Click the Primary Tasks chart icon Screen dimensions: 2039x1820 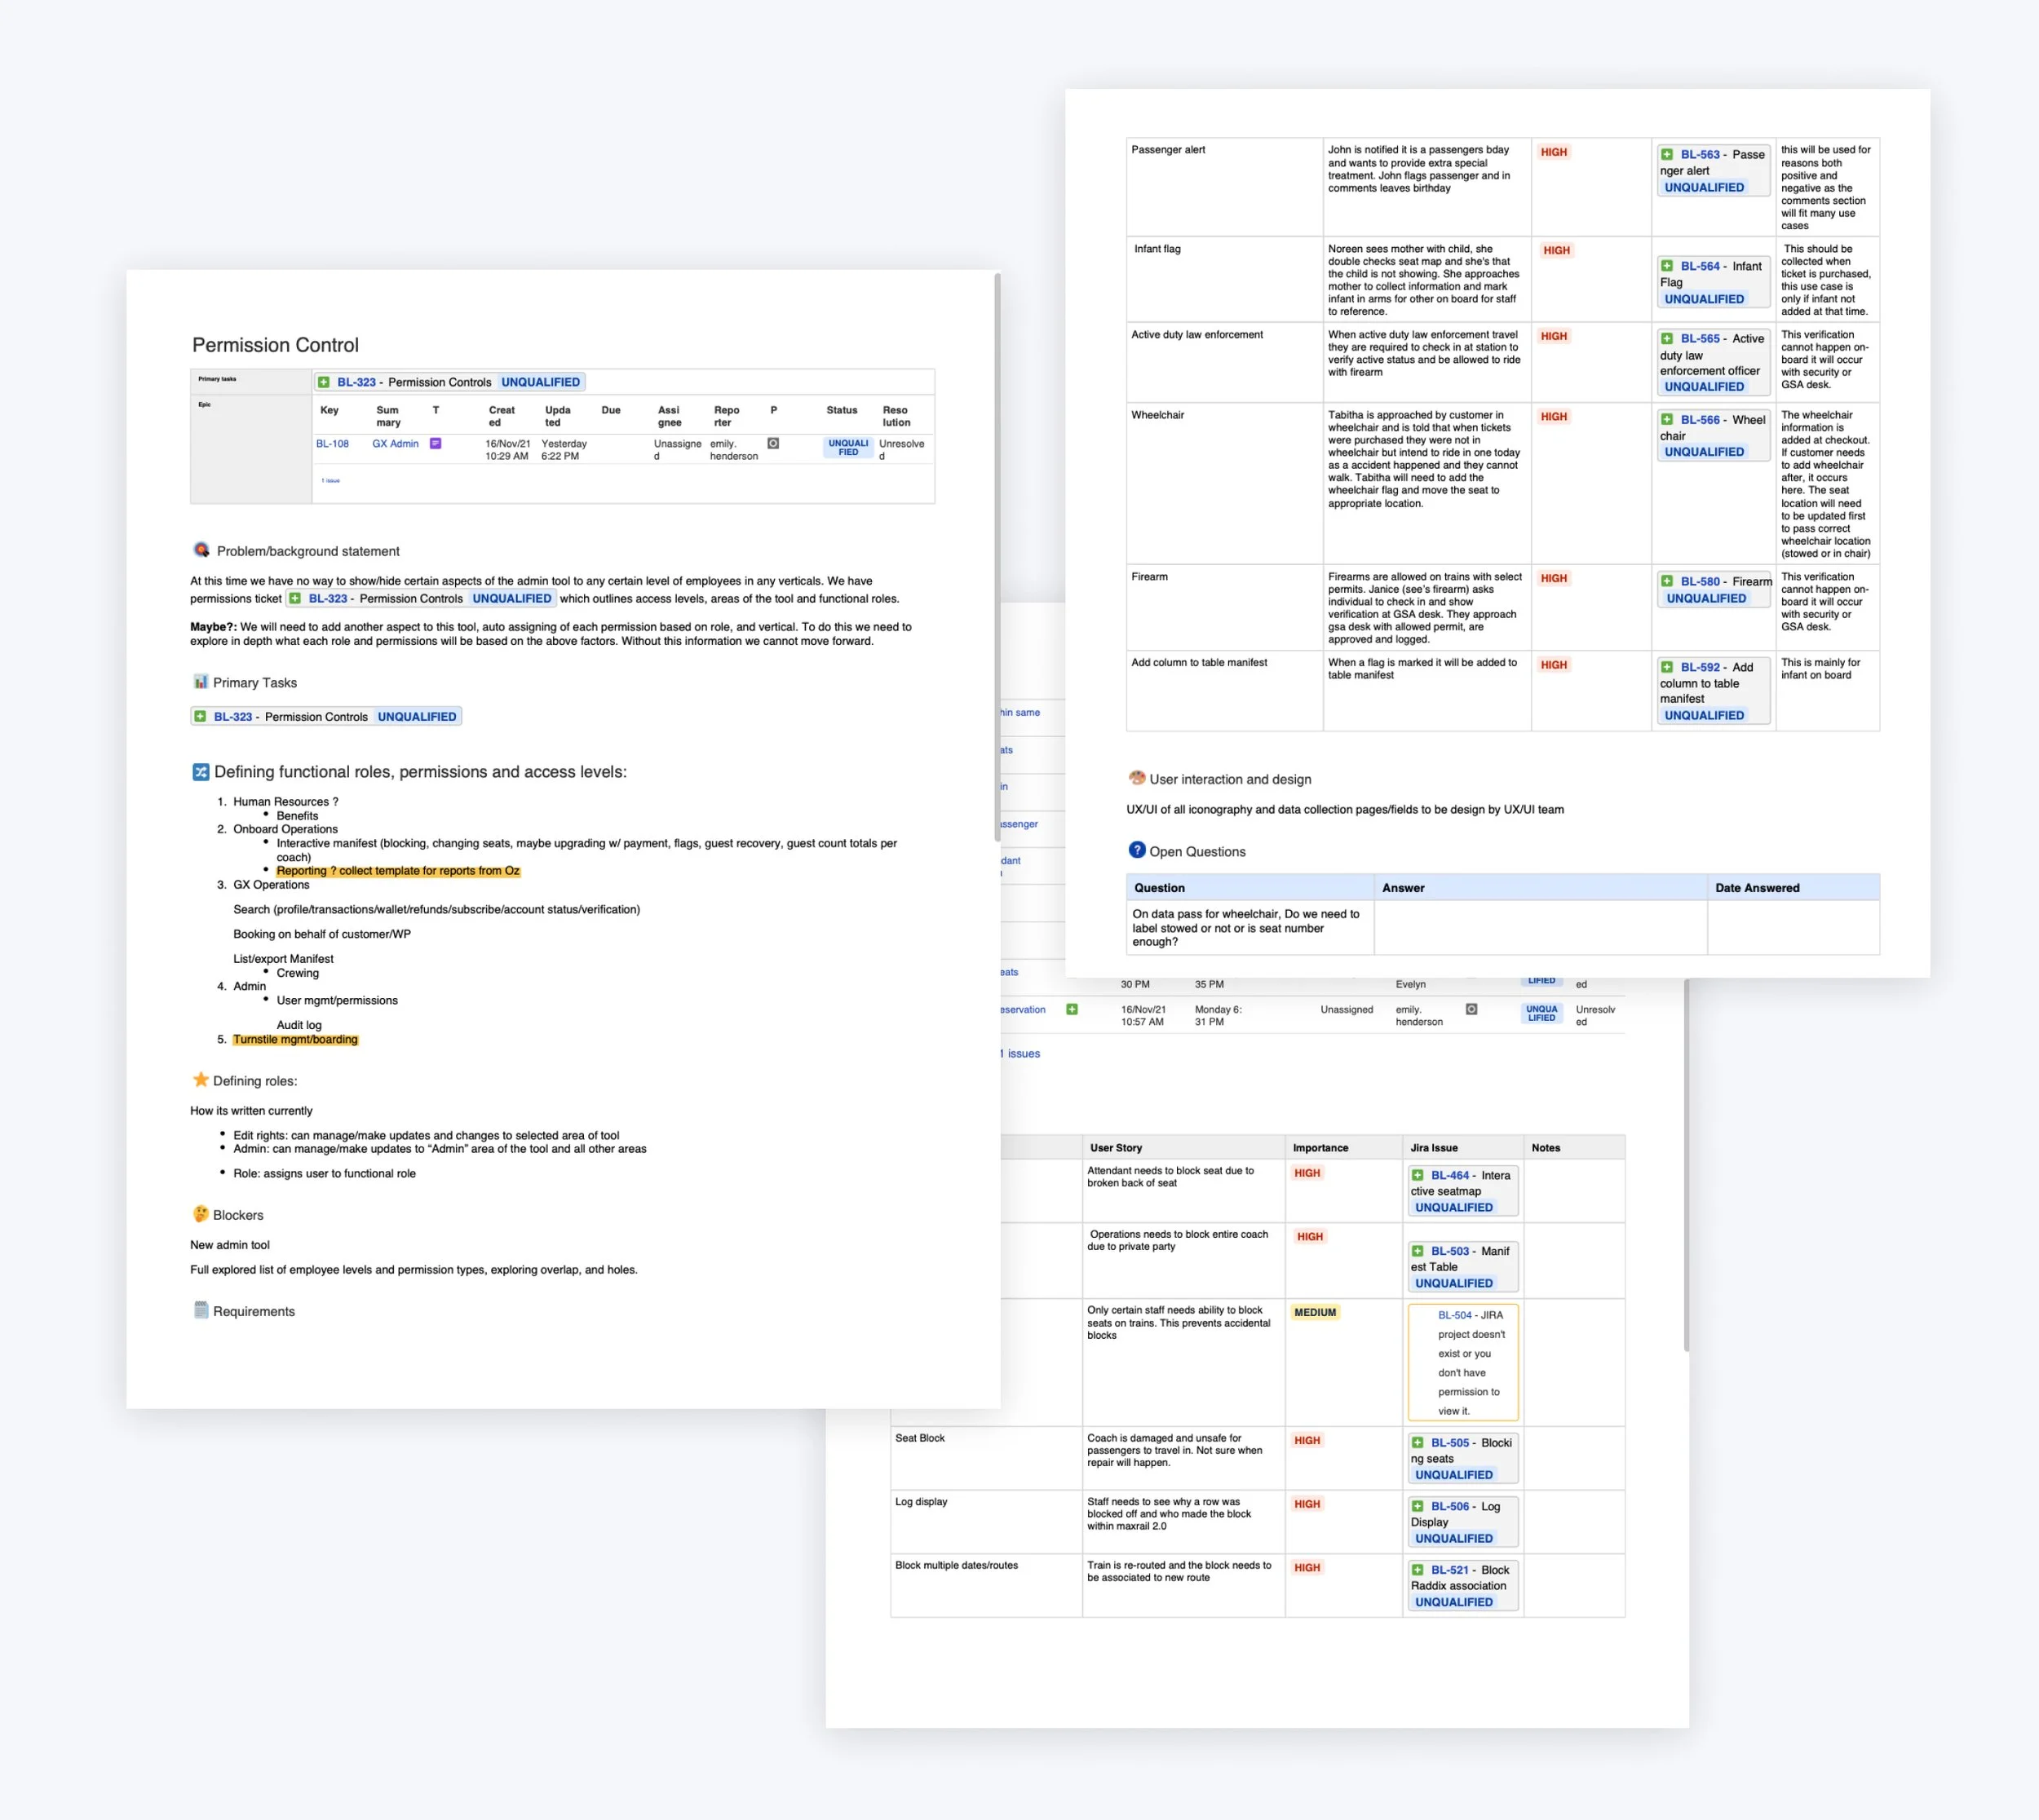click(x=200, y=682)
